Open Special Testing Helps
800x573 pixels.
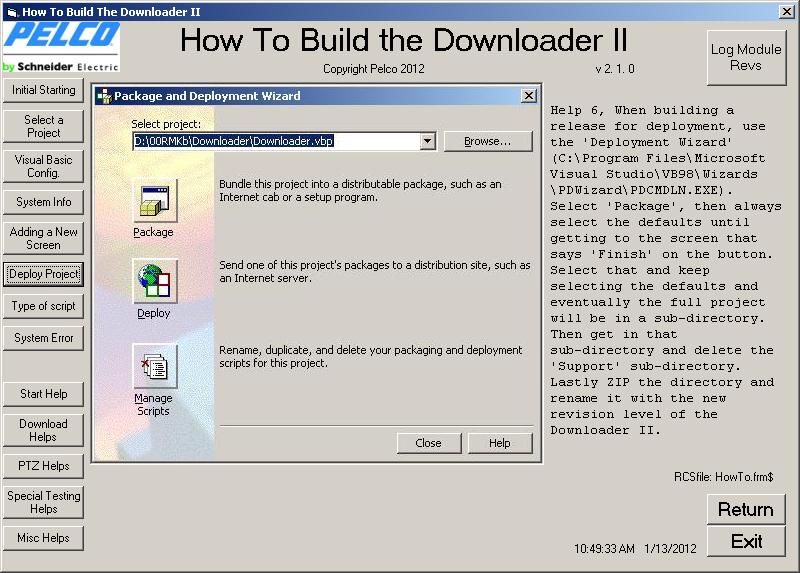(43, 502)
